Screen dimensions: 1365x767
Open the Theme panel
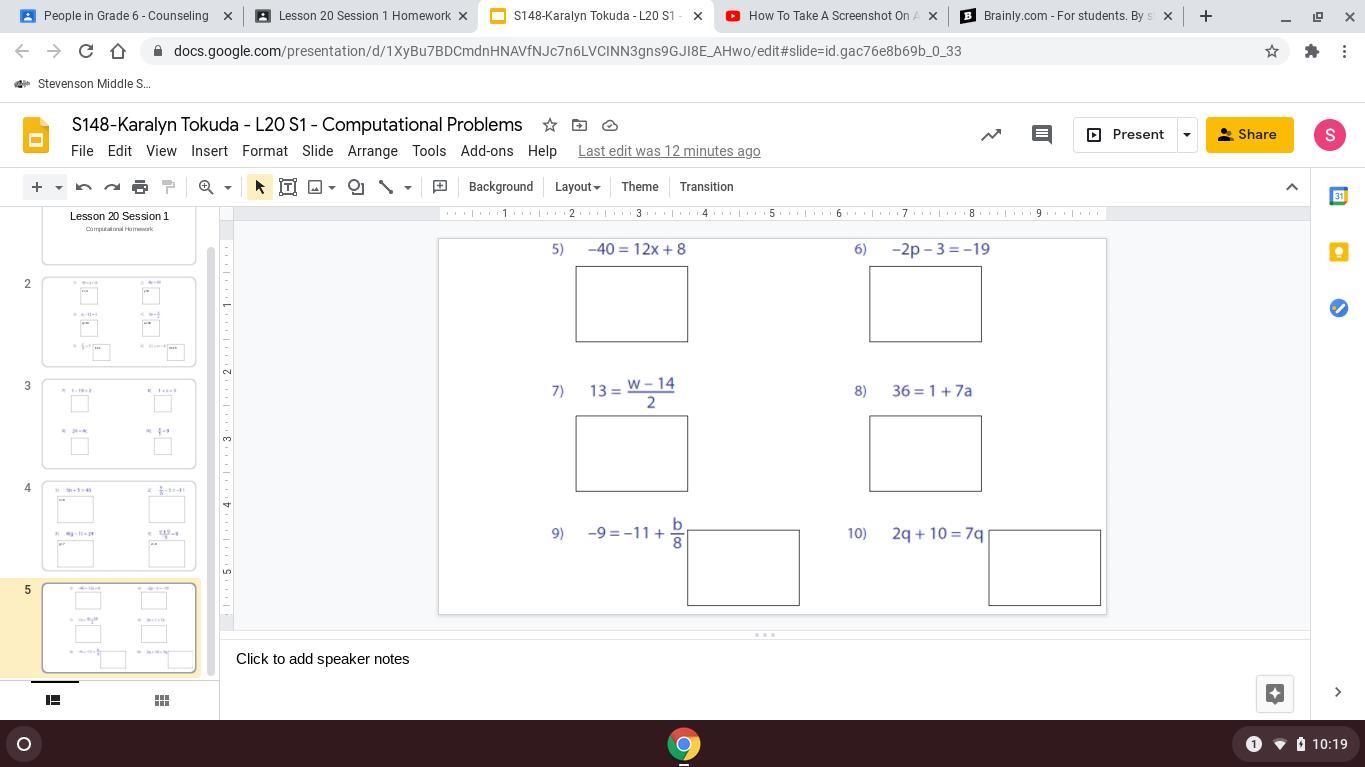640,187
